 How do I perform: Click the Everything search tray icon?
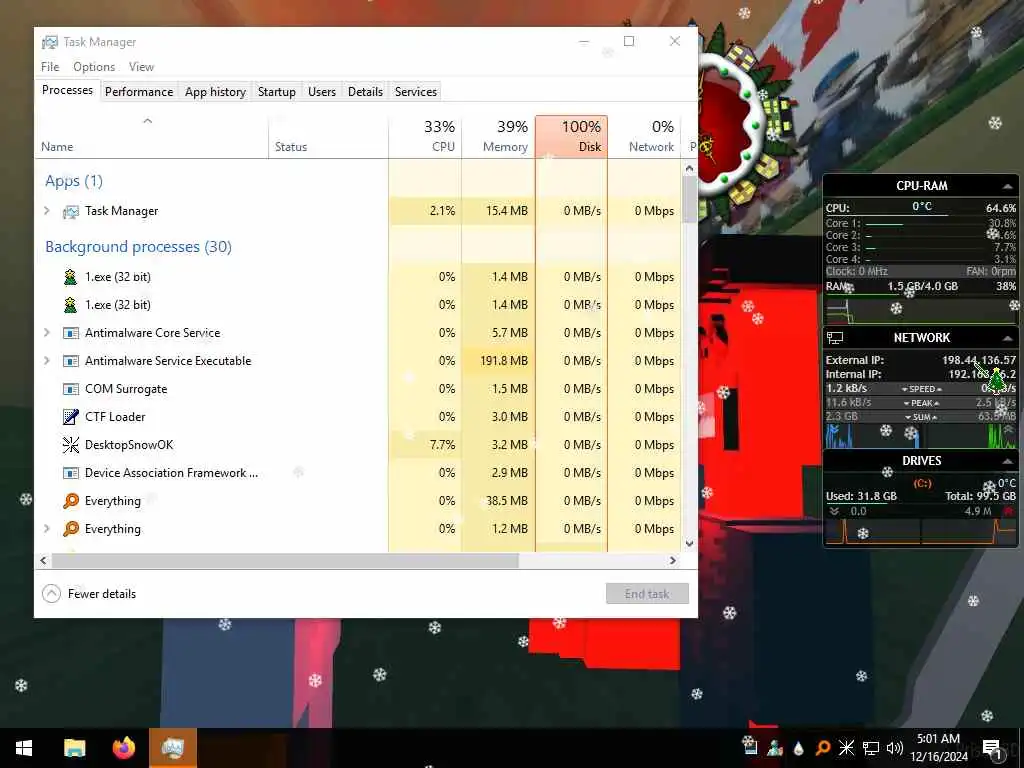tap(823, 748)
